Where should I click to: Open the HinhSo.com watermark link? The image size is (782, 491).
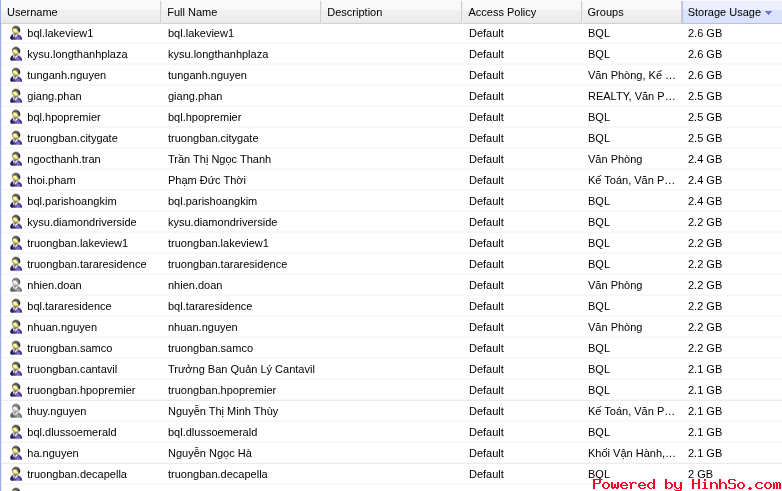click(x=686, y=484)
